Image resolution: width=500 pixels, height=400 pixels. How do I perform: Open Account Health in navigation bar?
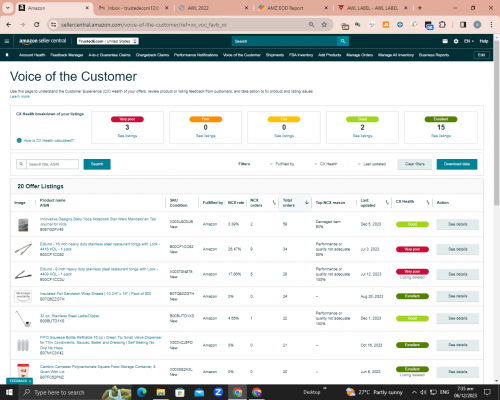32,55
